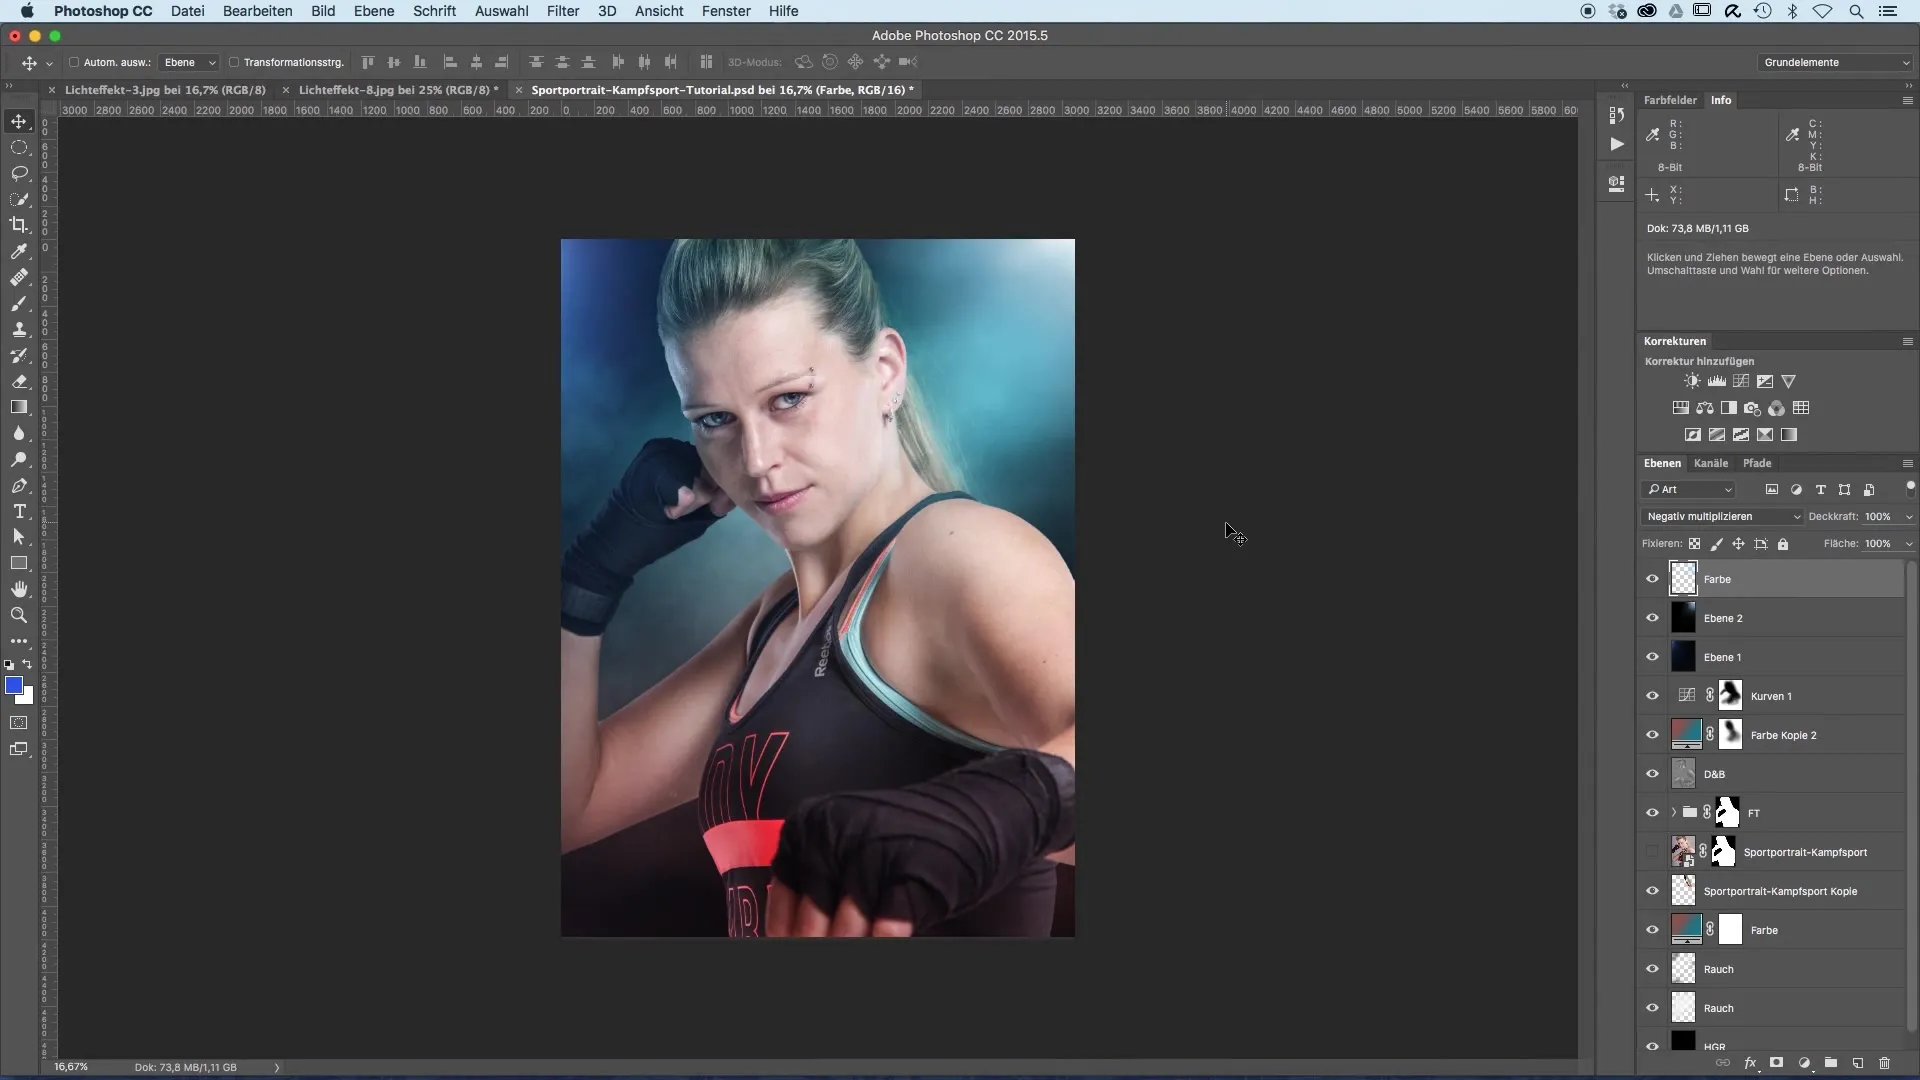Select the History Brush tool
Screen dimensions: 1920x1080
tap(19, 355)
